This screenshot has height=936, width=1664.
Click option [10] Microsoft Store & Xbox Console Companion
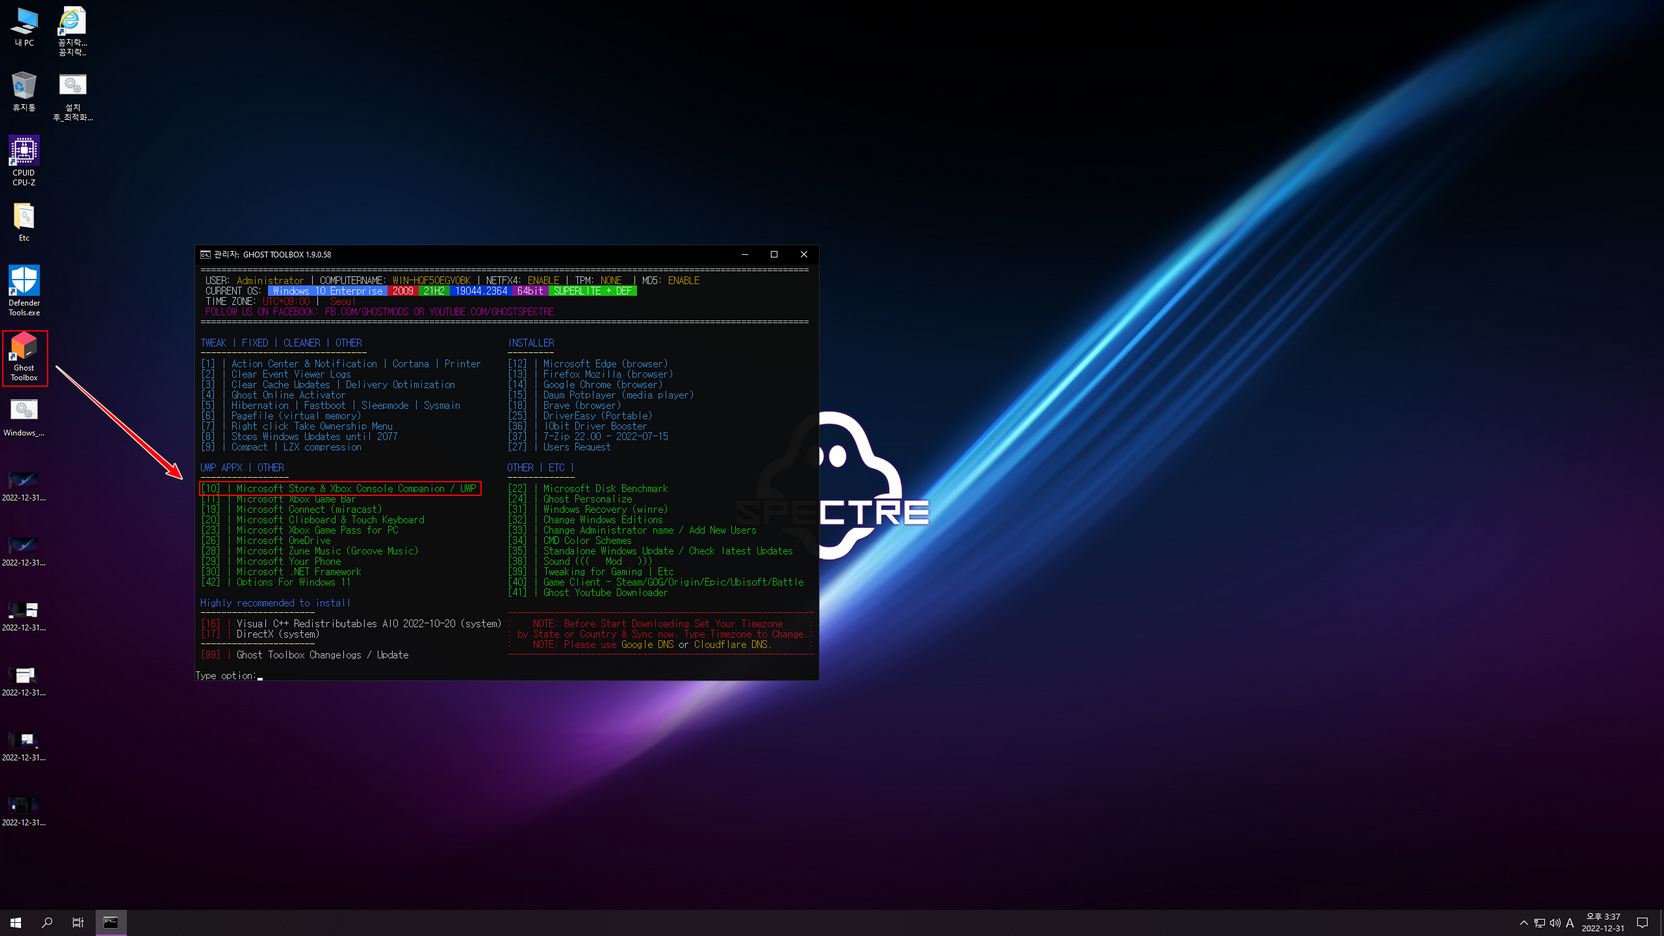(x=340, y=489)
